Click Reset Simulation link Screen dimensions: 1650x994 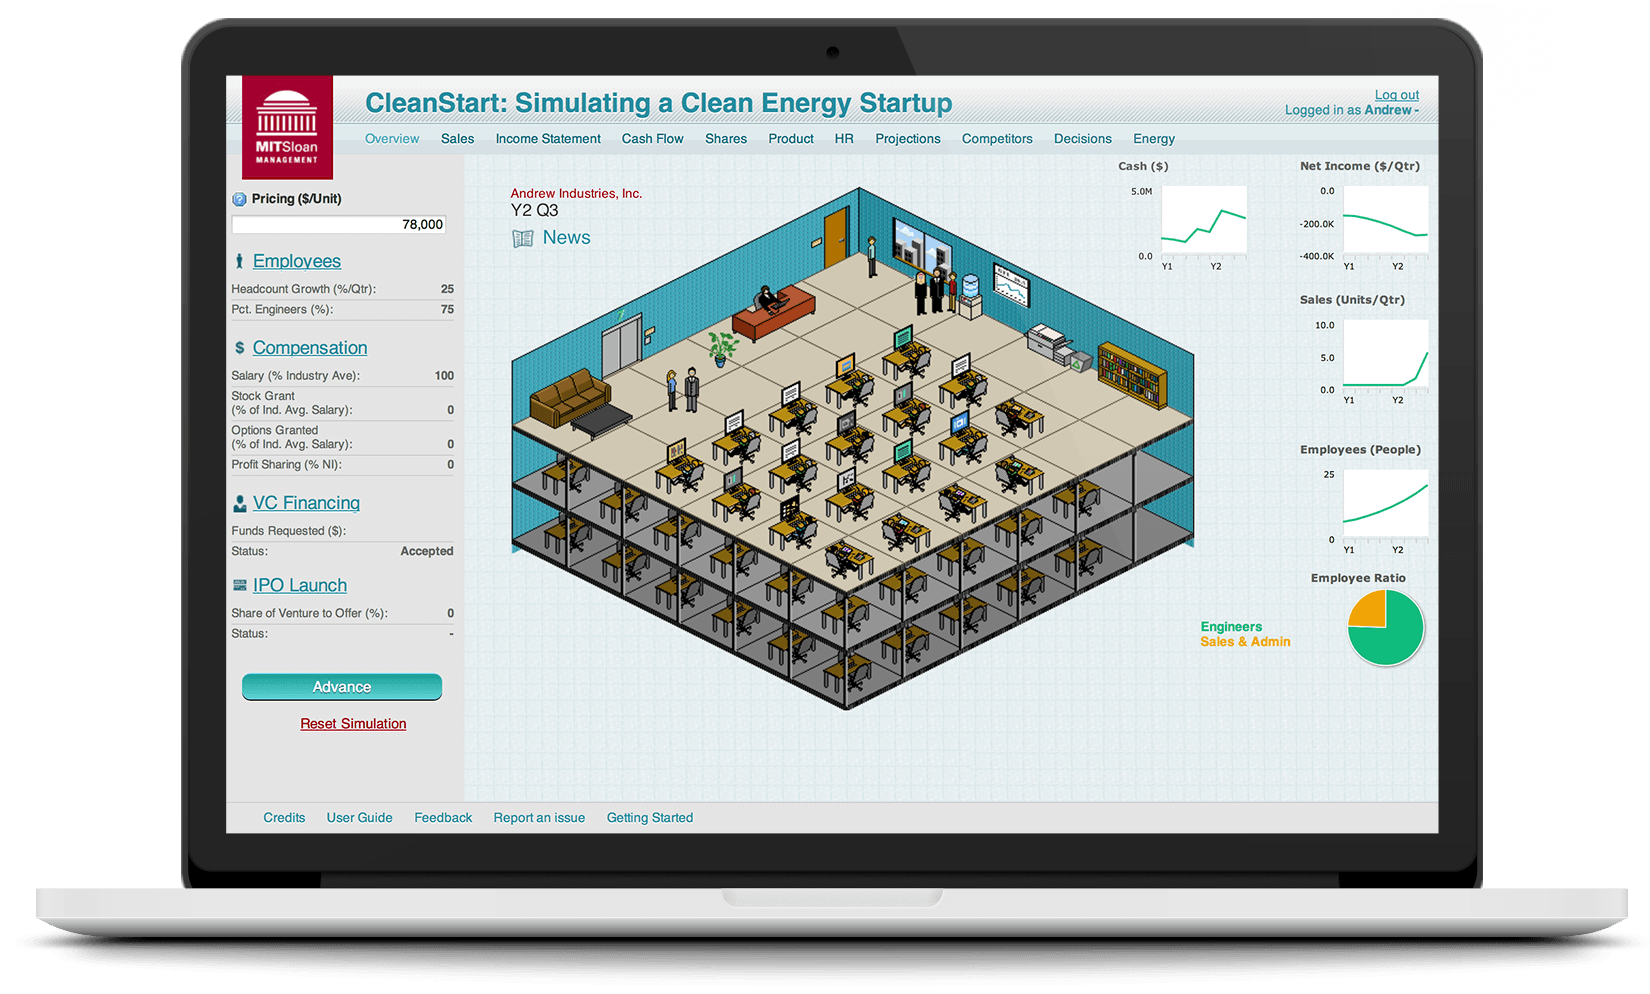point(353,724)
